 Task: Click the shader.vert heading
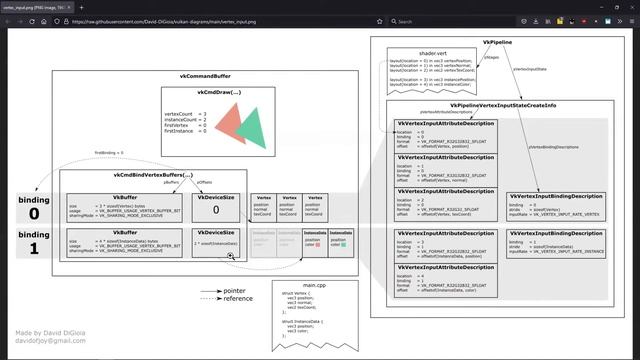[x=433, y=53]
